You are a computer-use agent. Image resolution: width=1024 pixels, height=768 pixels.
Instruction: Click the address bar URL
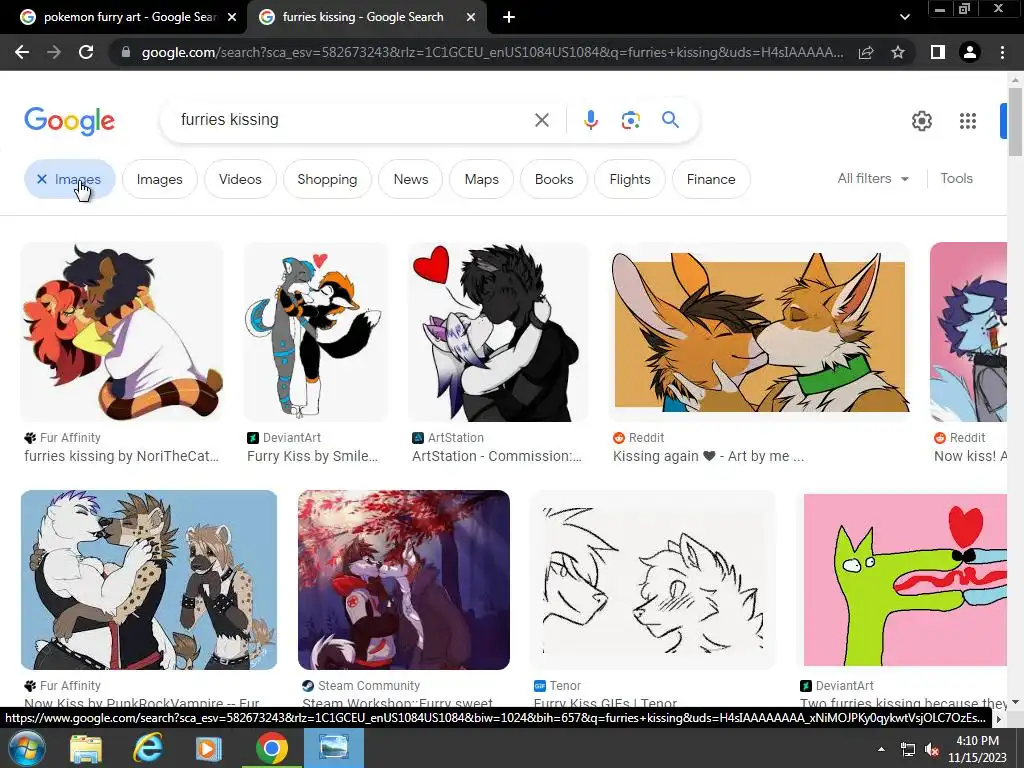point(492,52)
